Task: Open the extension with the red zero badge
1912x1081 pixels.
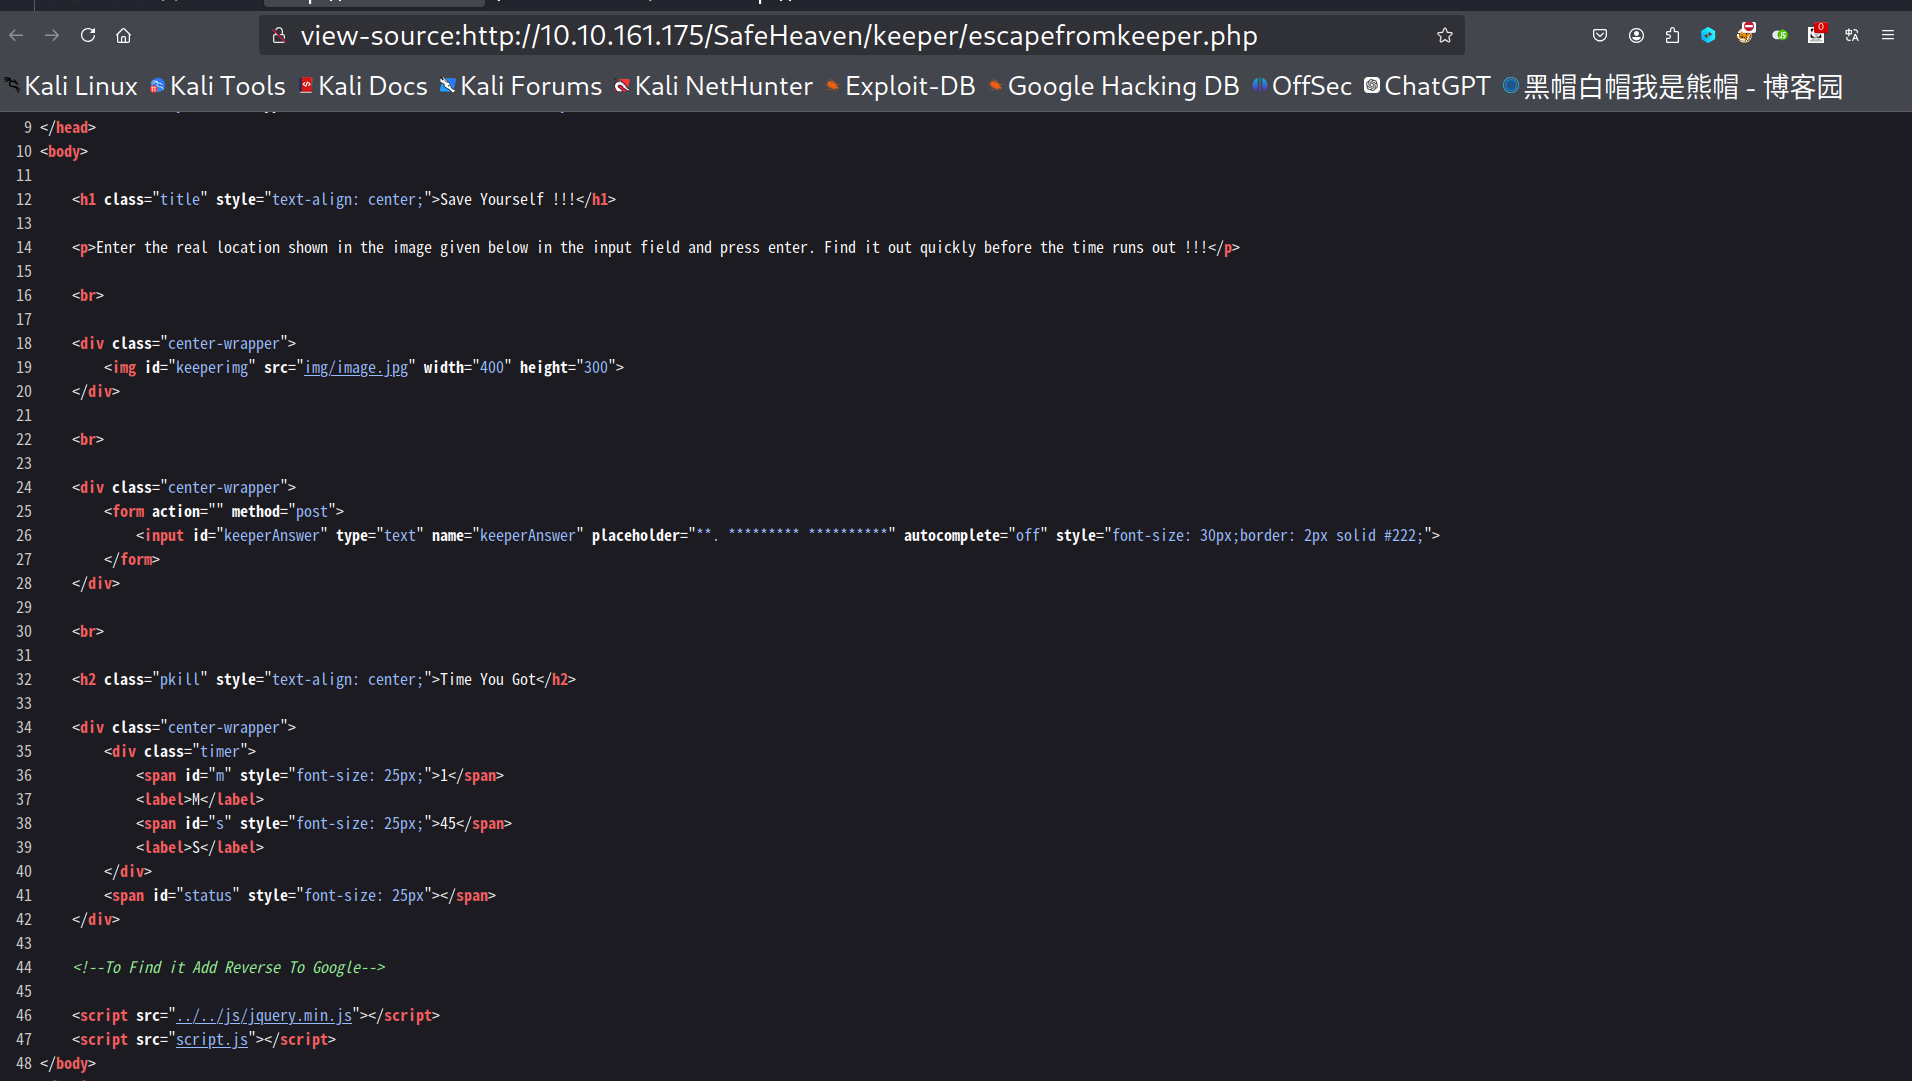Action: 1816,33
